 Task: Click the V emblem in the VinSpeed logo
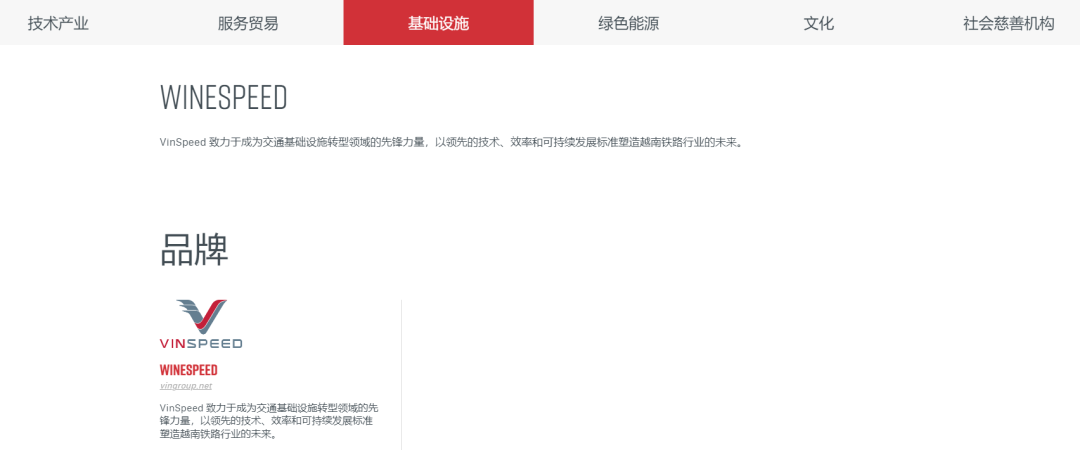pos(201,316)
